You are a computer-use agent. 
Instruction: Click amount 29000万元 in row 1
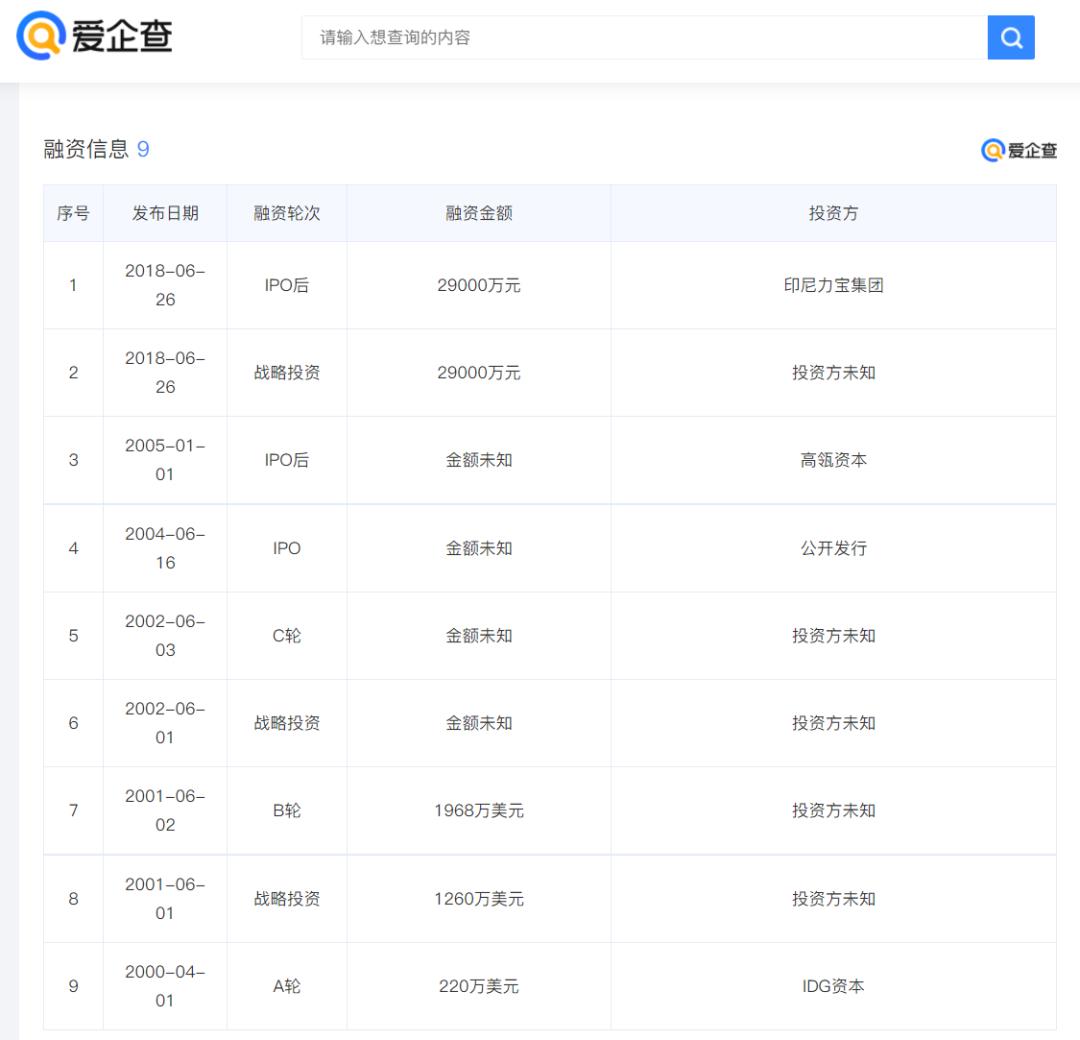pyautogui.click(x=479, y=285)
